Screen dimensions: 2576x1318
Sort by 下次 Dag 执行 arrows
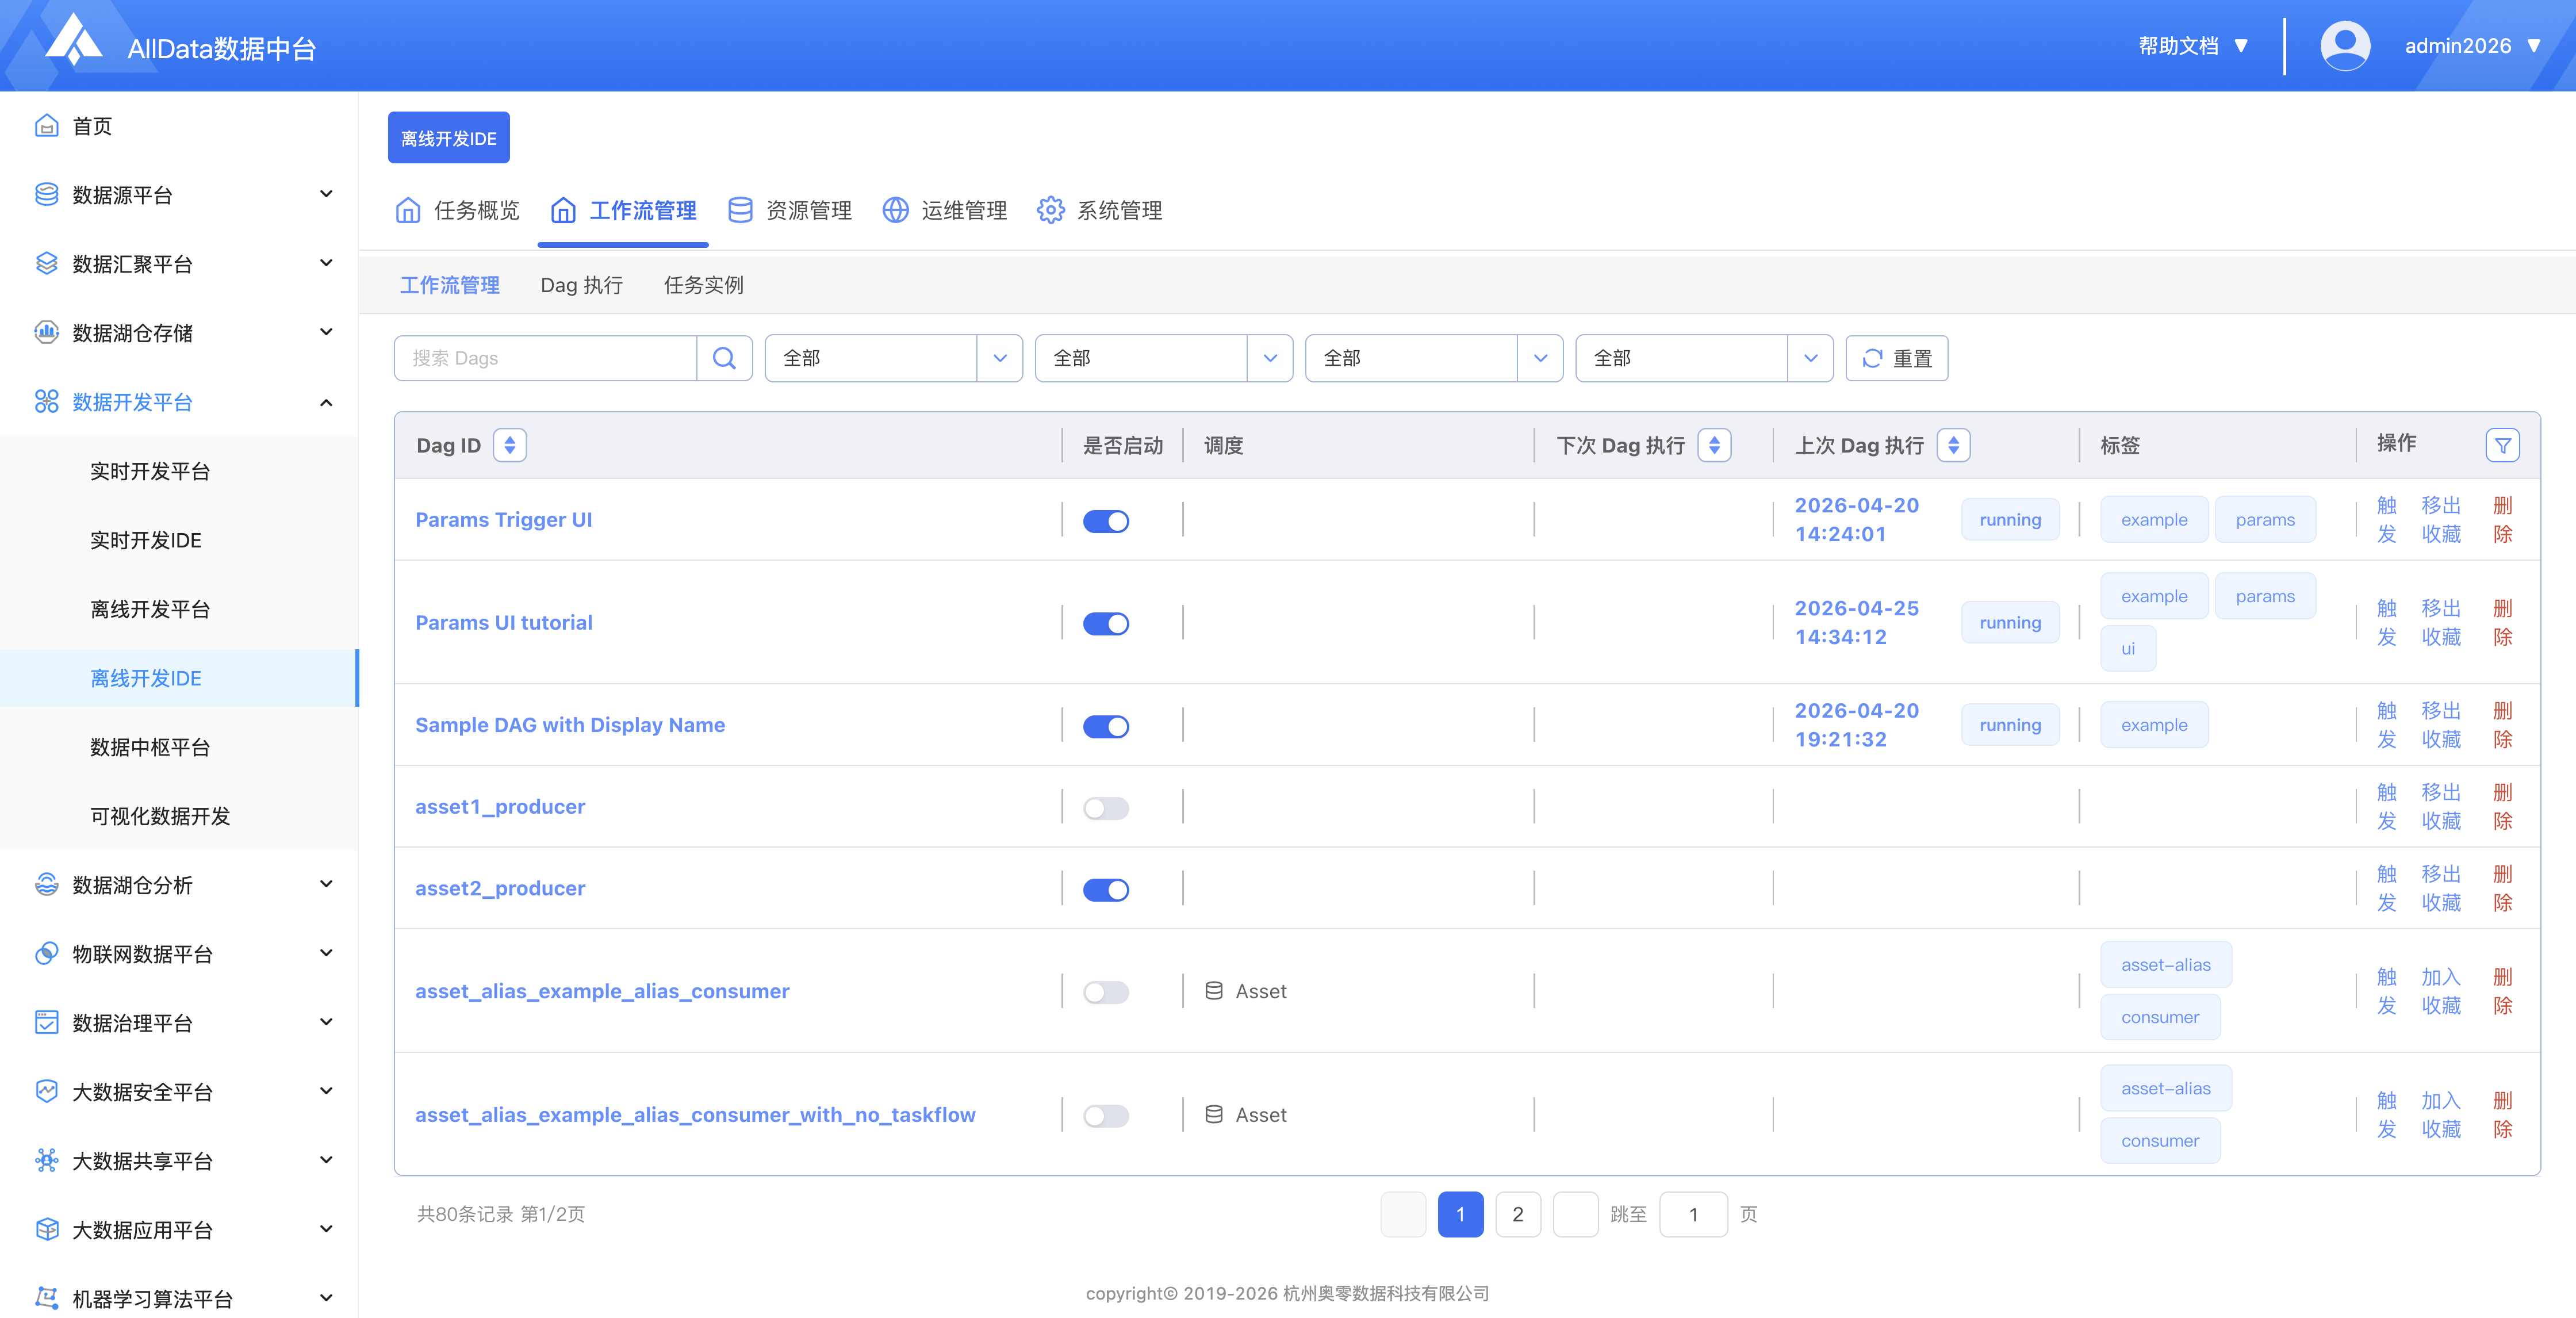1714,445
